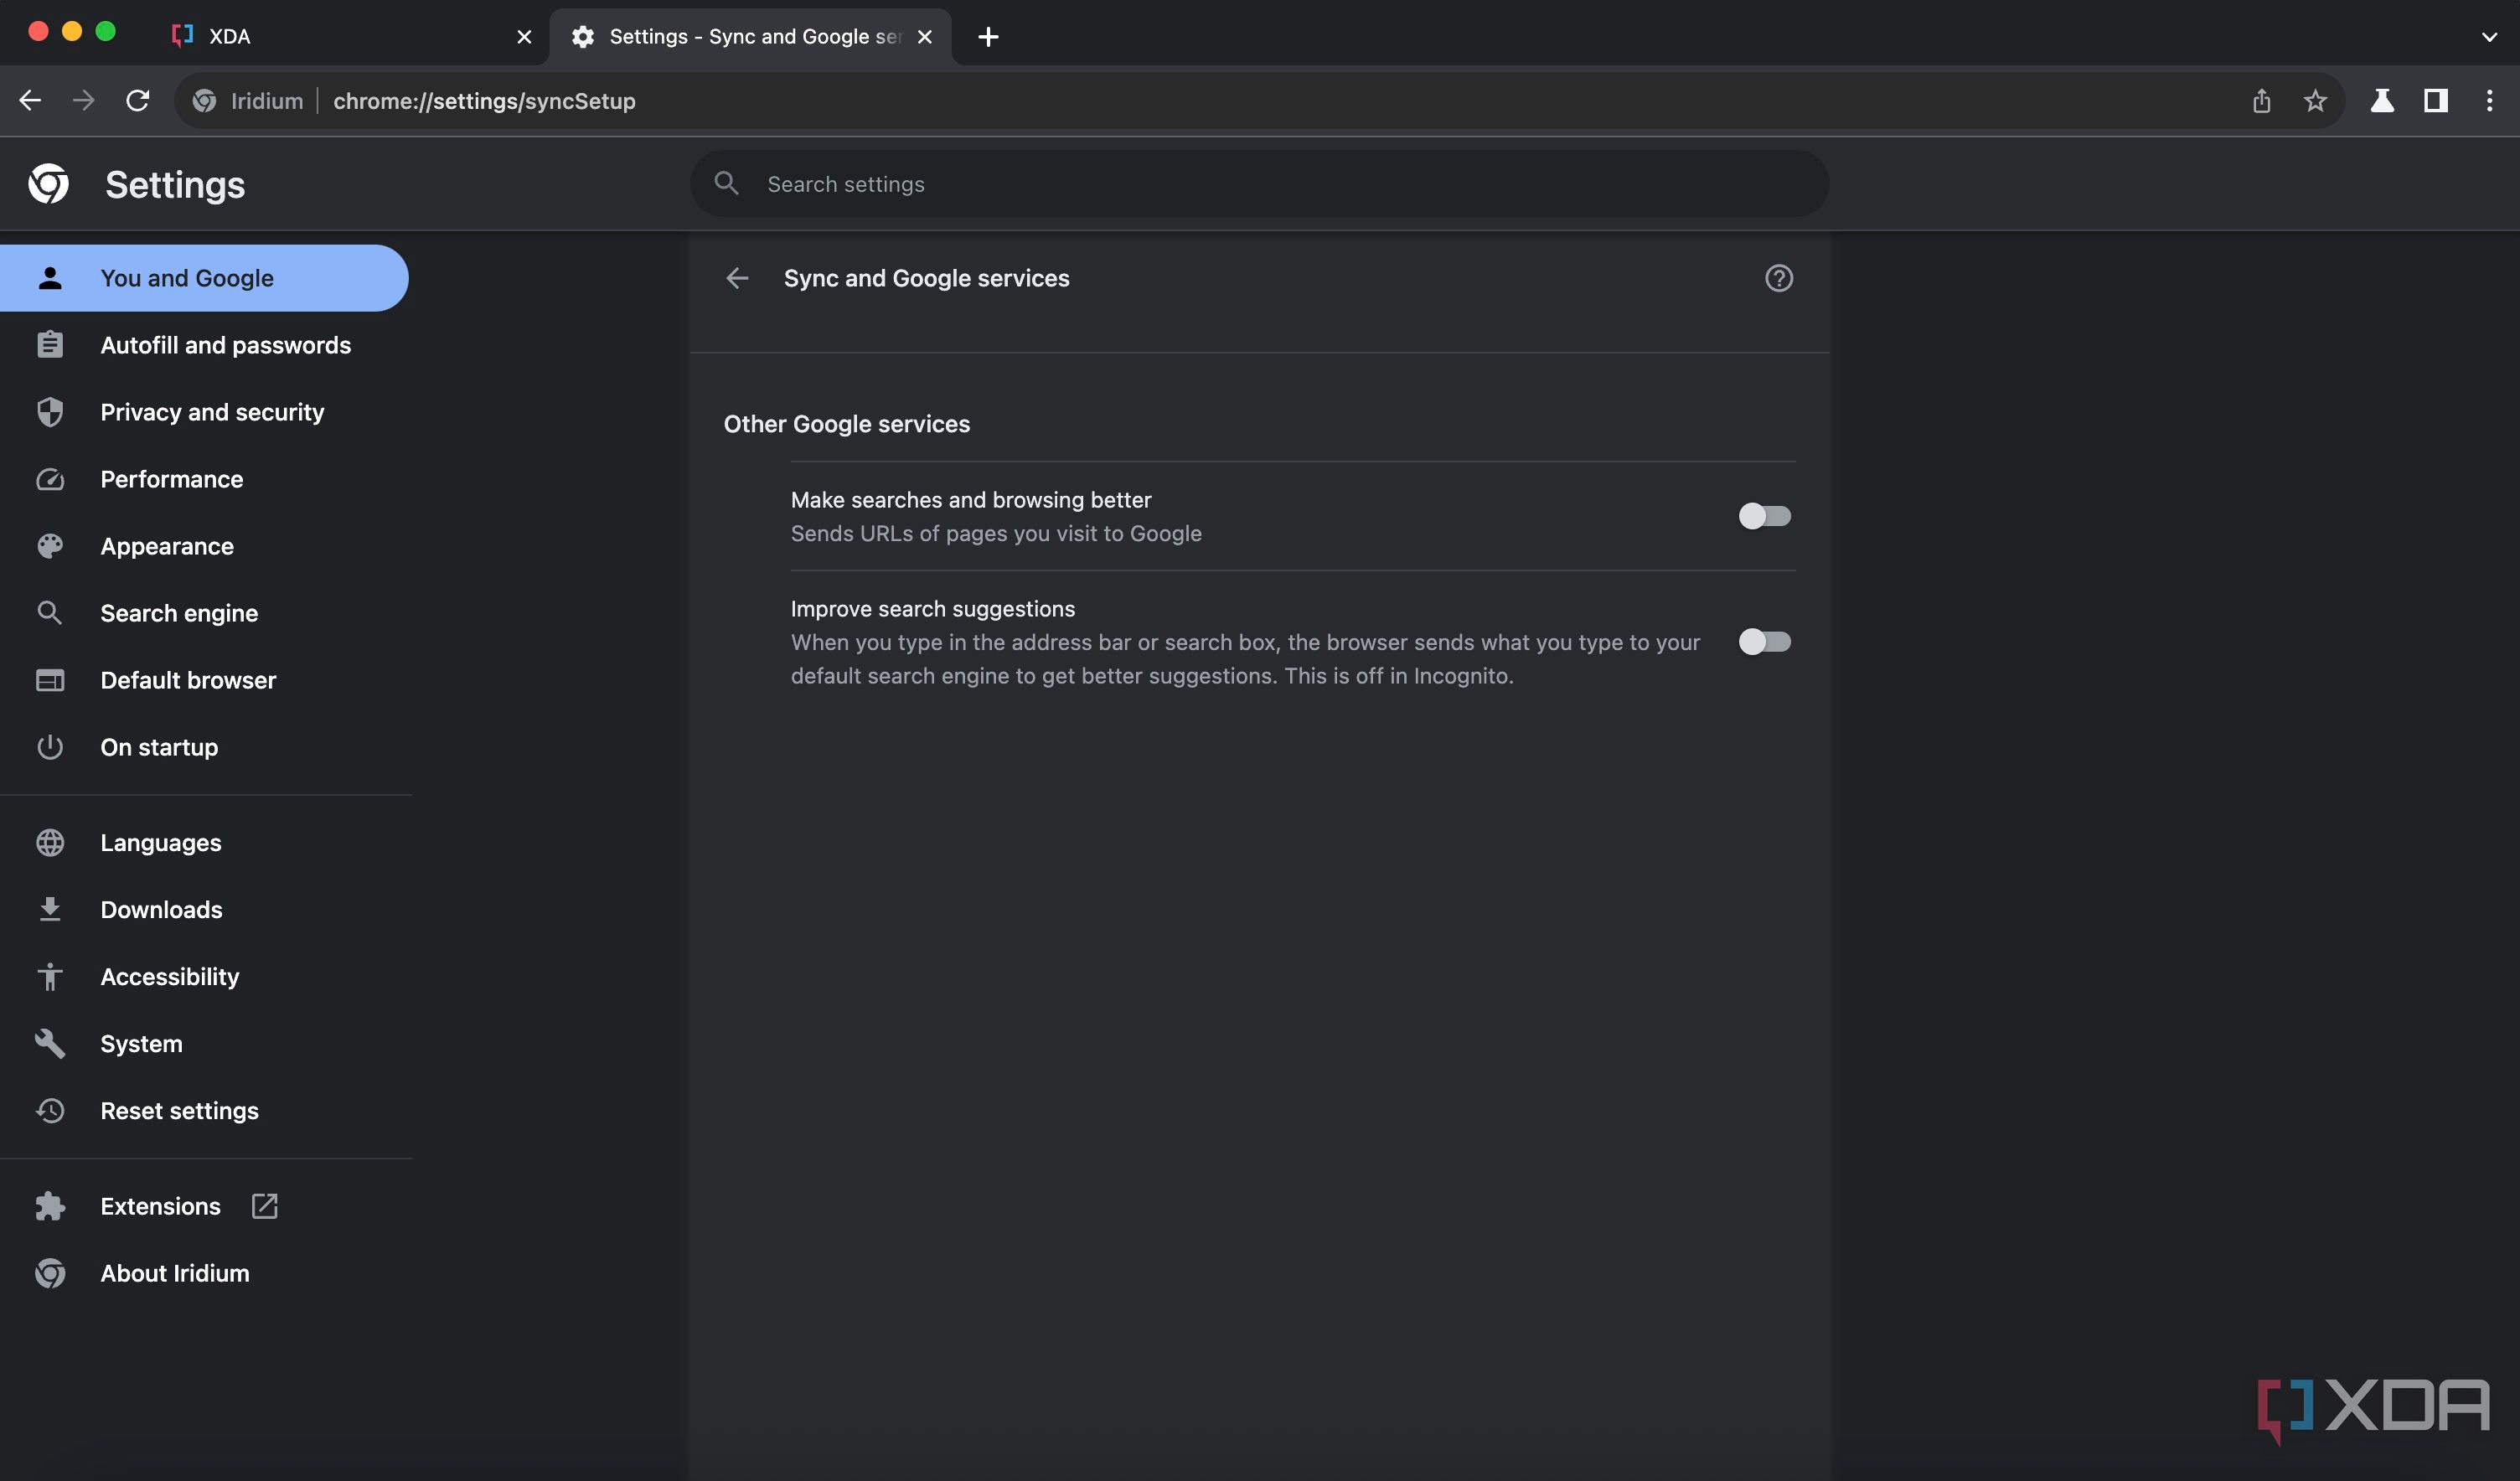Open Languages settings section
Viewport: 2520px width, 1481px height.
click(x=204, y=843)
